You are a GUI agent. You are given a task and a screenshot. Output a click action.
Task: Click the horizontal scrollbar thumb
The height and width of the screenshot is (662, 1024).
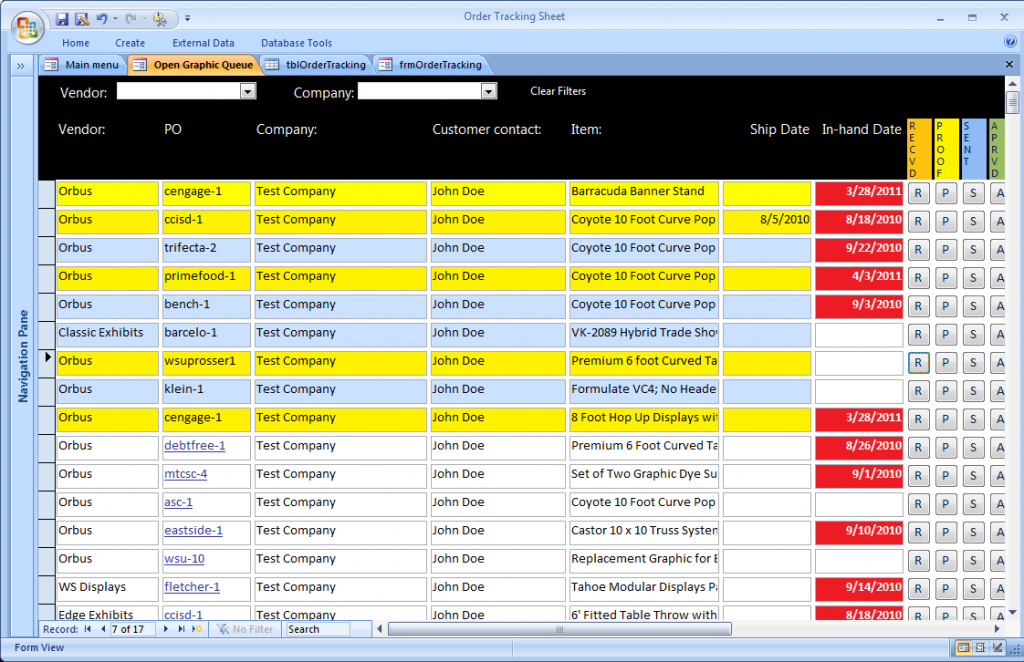[x=560, y=629]
